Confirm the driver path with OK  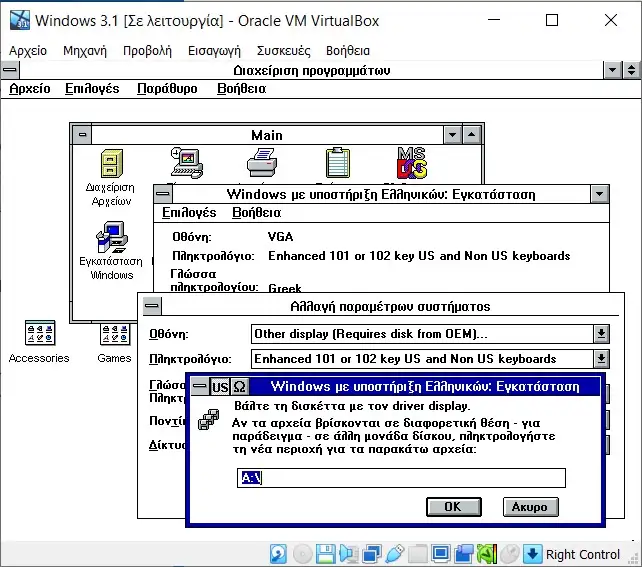point(454,507)
